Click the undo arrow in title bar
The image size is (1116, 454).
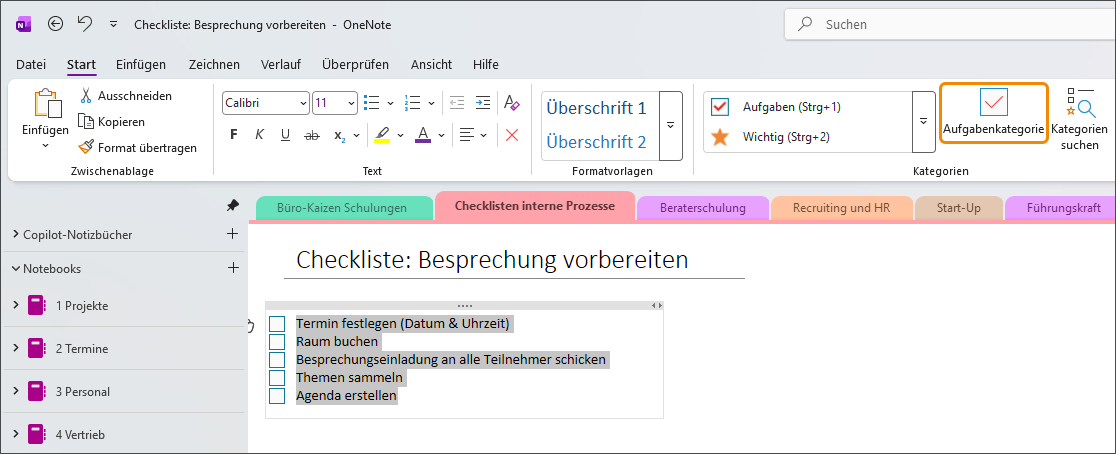click(x=85, y=23)
